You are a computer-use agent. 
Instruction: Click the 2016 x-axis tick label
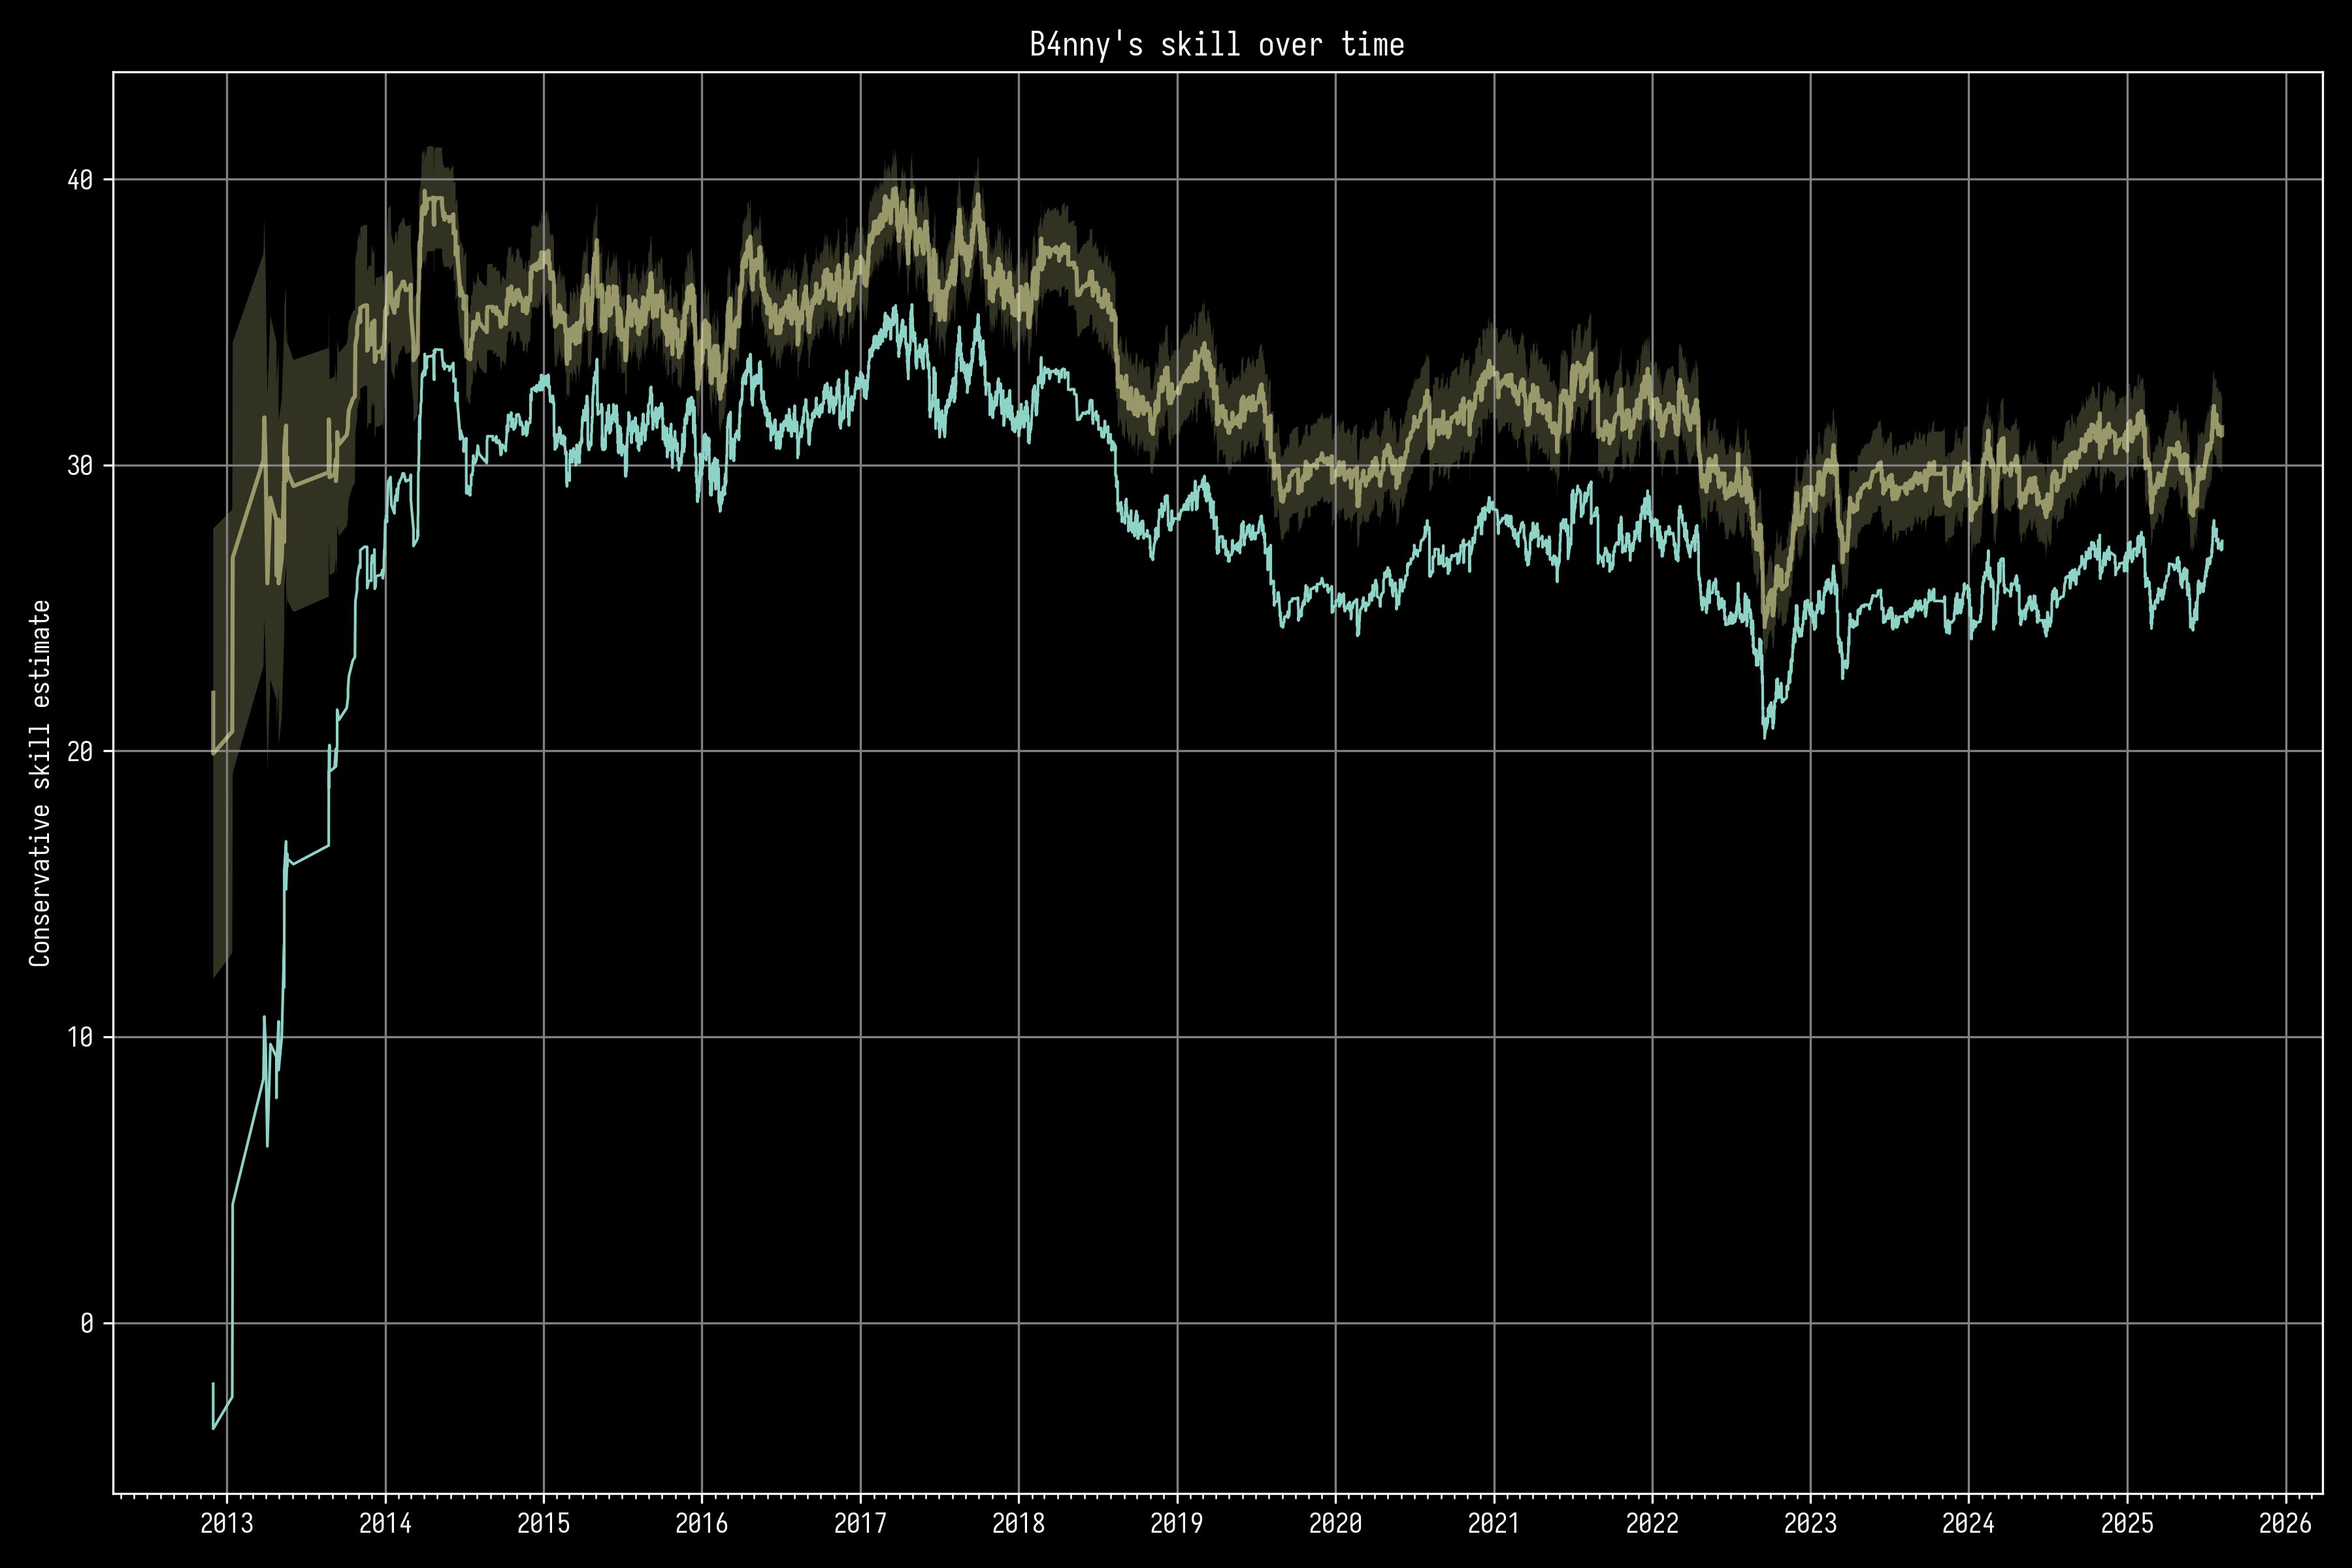coord(701,1523)
